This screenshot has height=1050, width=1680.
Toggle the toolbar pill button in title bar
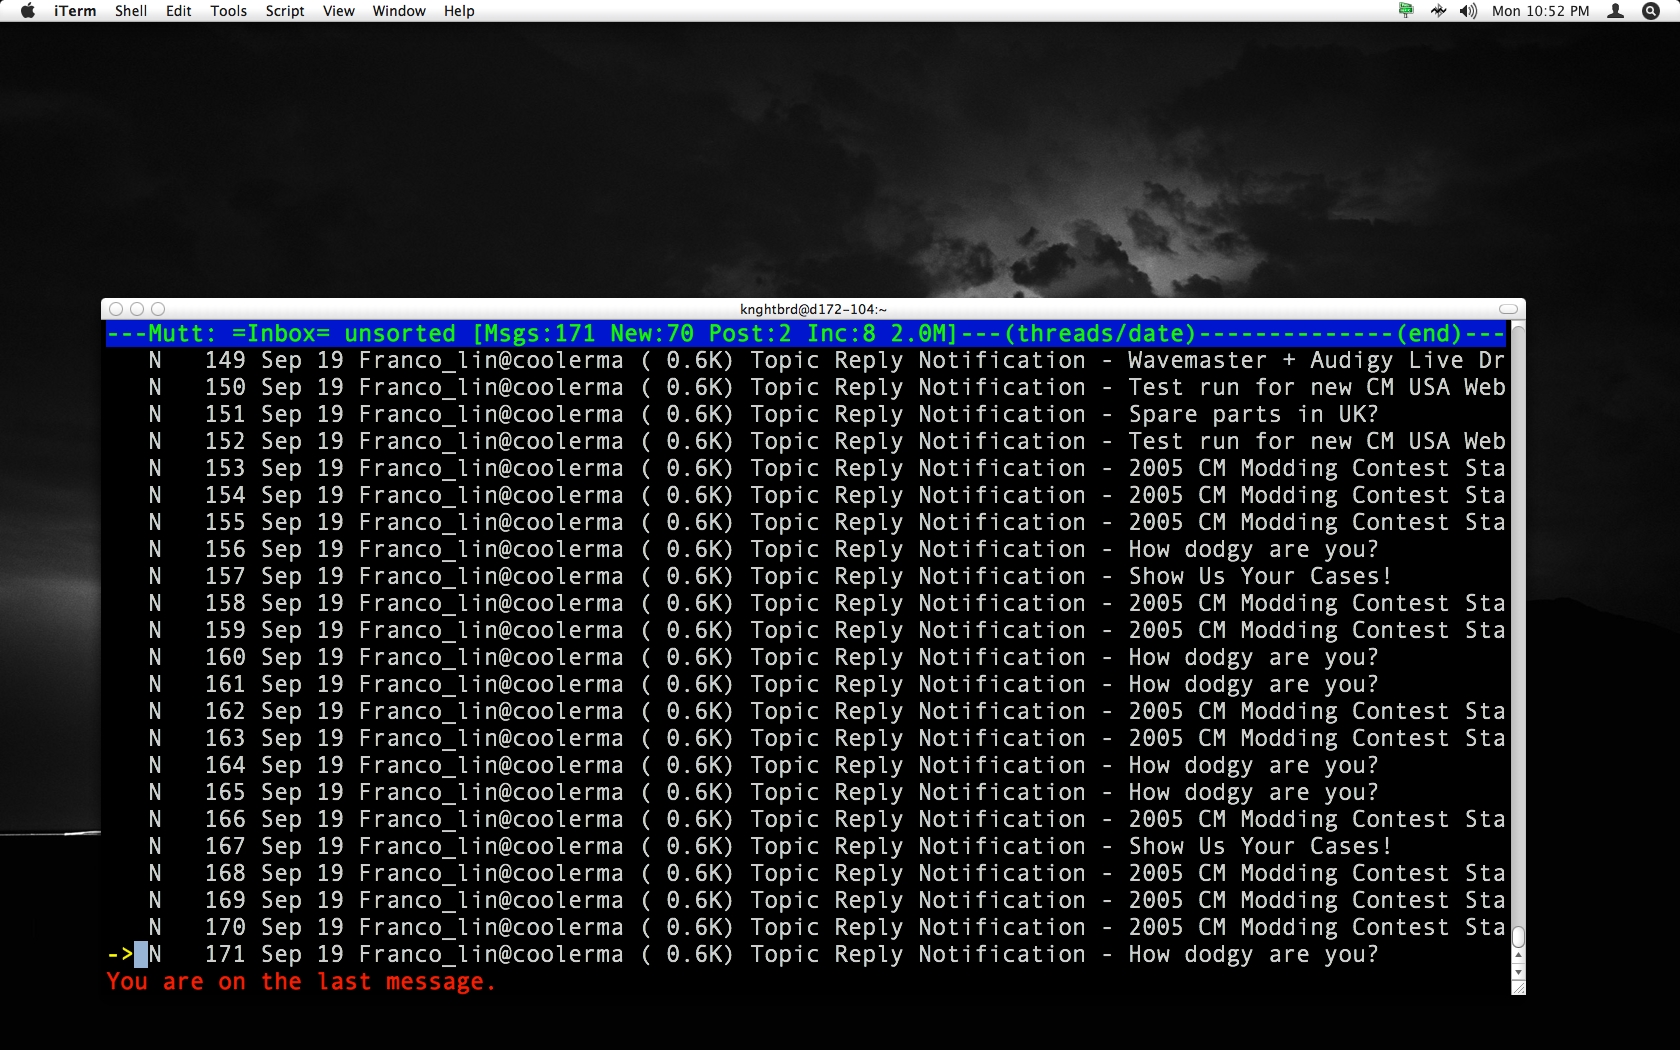tap(1508, 309)
